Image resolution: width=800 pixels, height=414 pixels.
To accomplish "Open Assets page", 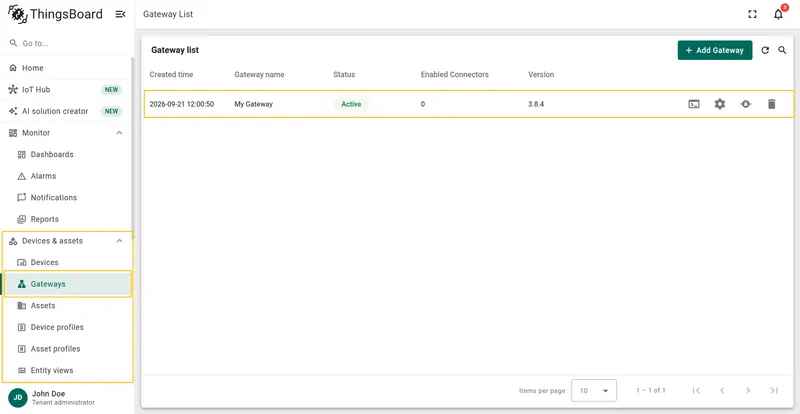I will click(67, 305).
